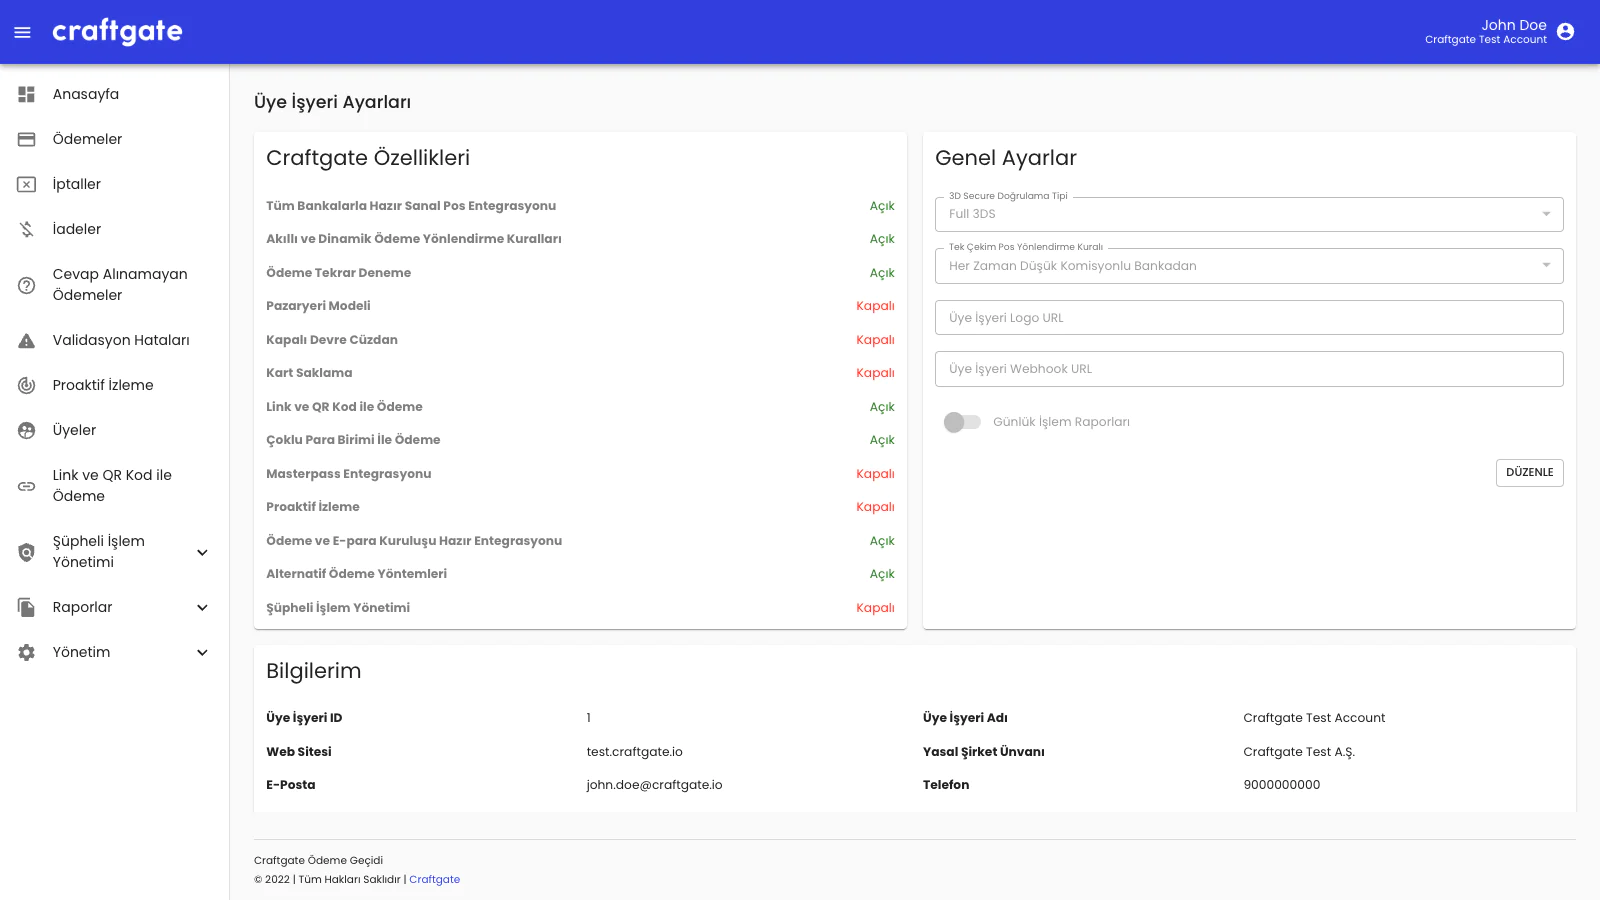
Task: Open Cevap Alınamayan Ödemeler menu item
Action: tap(119, 285)
